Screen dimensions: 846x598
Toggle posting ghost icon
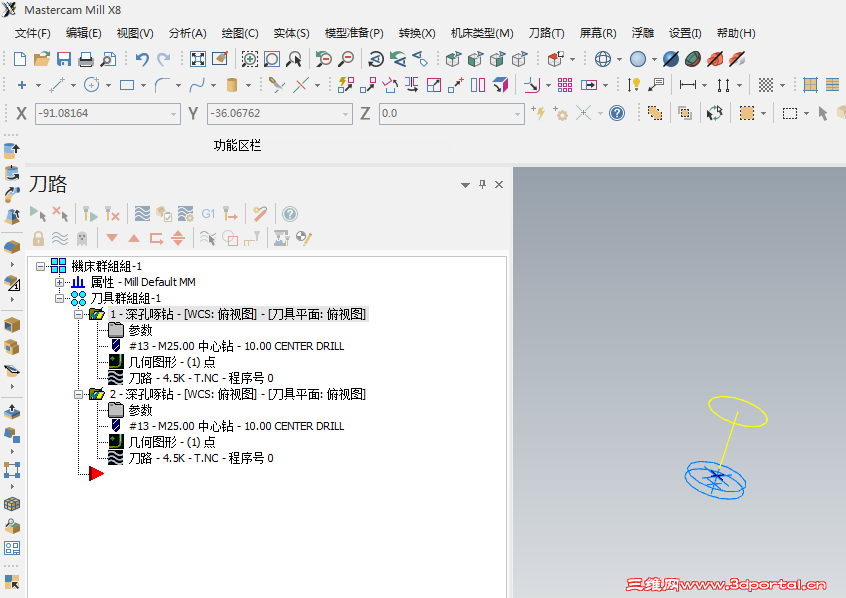pos(82,239)
